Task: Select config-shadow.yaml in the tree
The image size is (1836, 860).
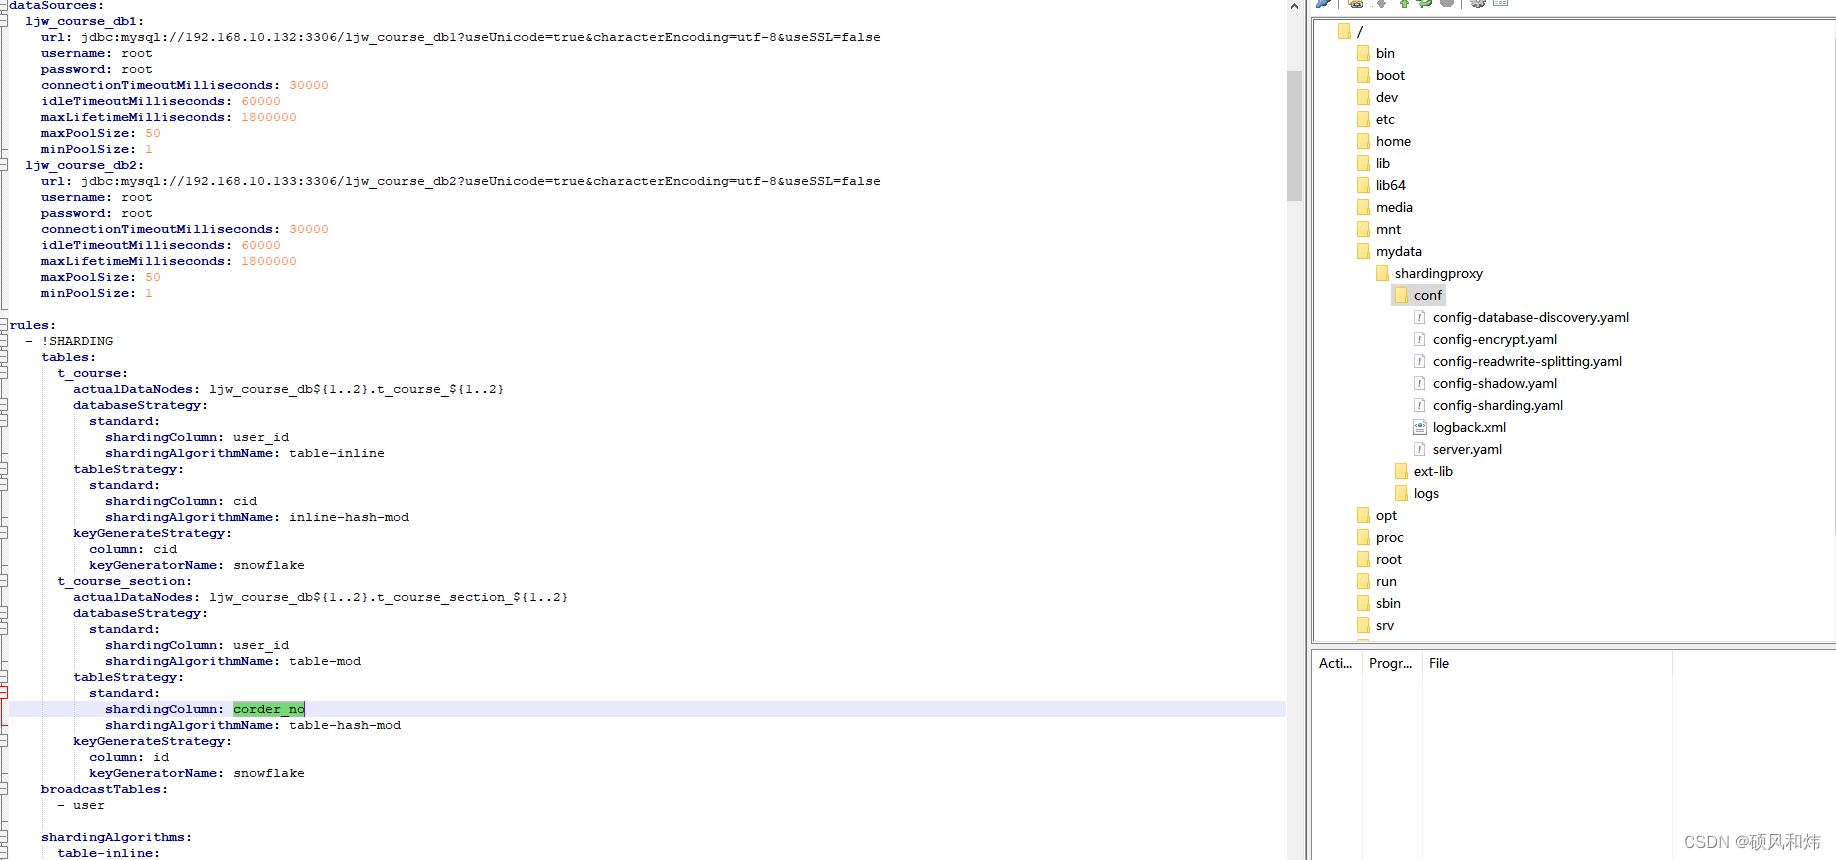Action: click(1494, 383)
